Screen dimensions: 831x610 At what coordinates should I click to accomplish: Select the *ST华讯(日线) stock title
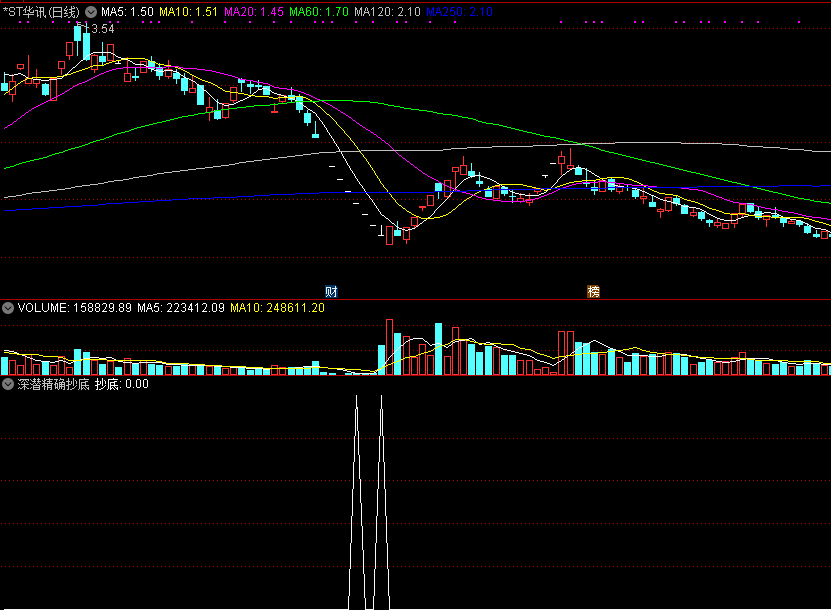tap(41, 12)
